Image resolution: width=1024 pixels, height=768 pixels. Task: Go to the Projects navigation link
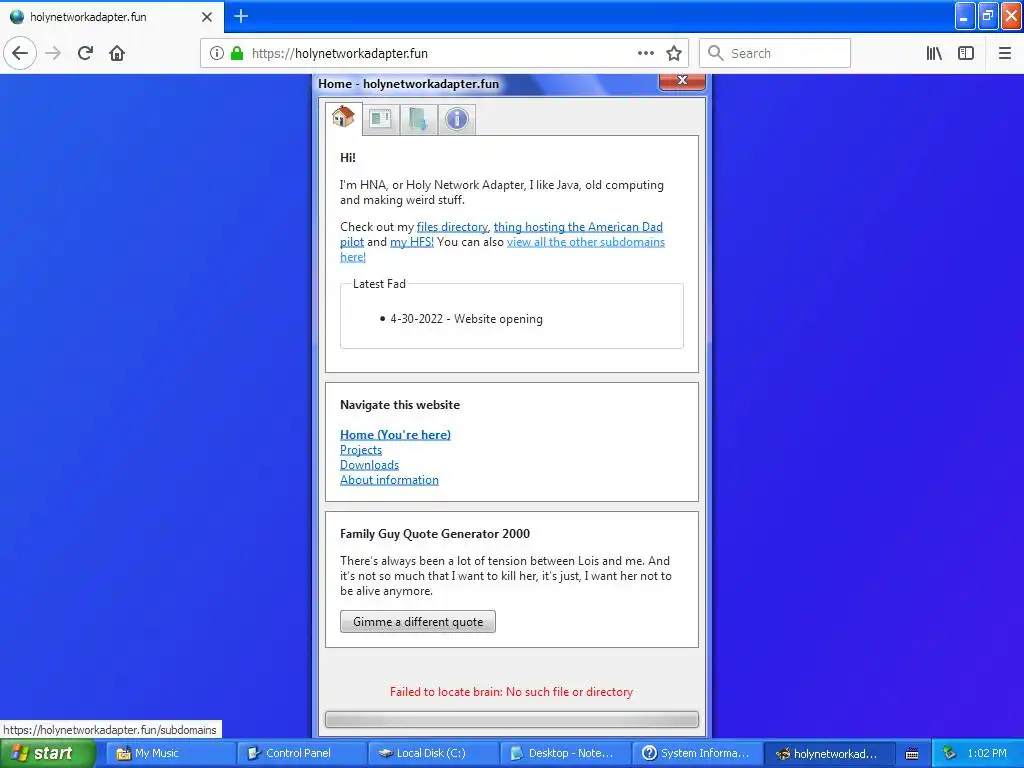click(x=360, y=449)
